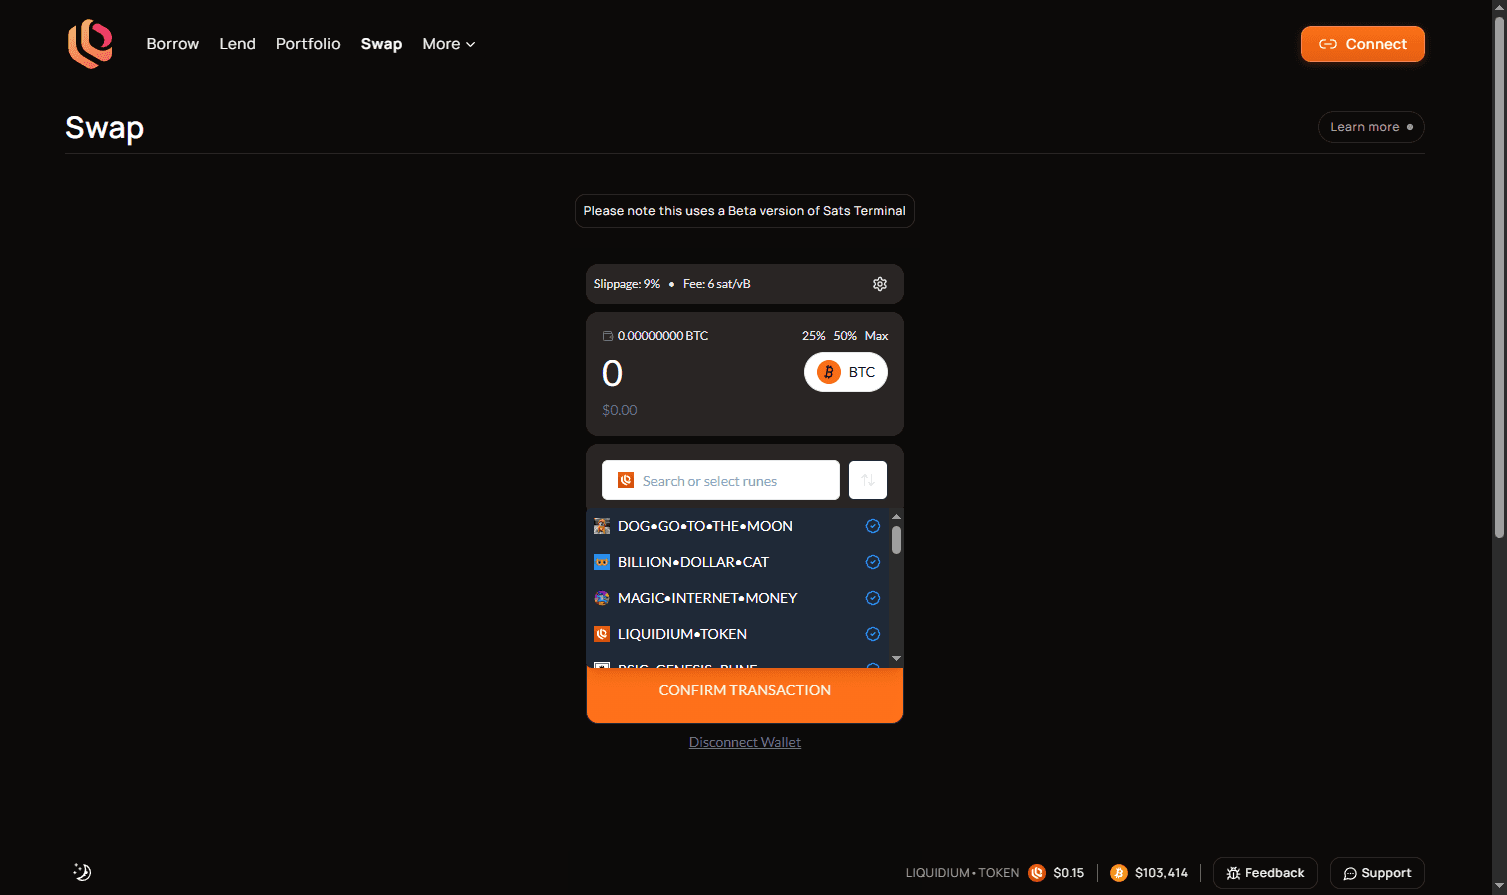
Task: Click the $0.00 value under the amount
Action: pyautogui.click(x=620, y=410)
